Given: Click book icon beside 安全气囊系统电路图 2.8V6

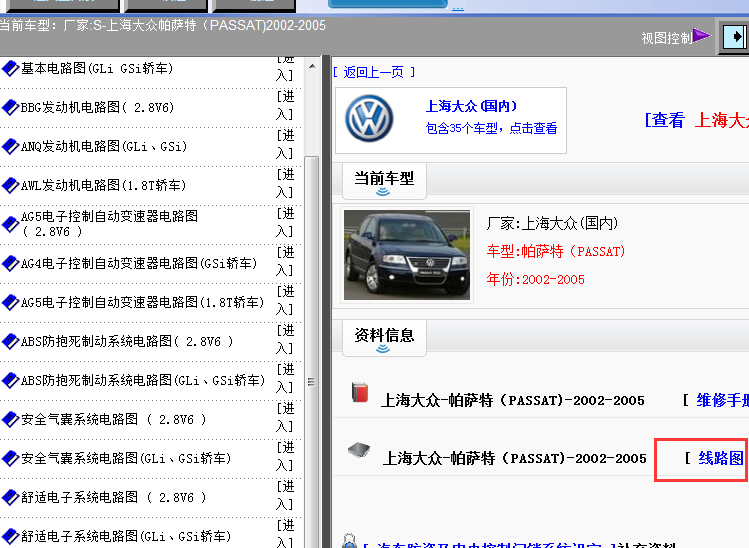Looking at the screenshot, I should [10, 419].
